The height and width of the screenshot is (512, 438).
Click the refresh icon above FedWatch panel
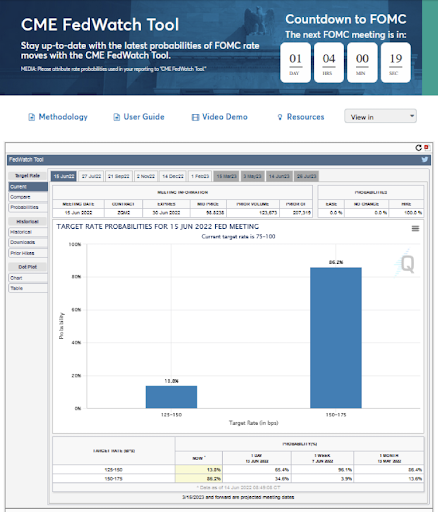(x=419, y=148)
